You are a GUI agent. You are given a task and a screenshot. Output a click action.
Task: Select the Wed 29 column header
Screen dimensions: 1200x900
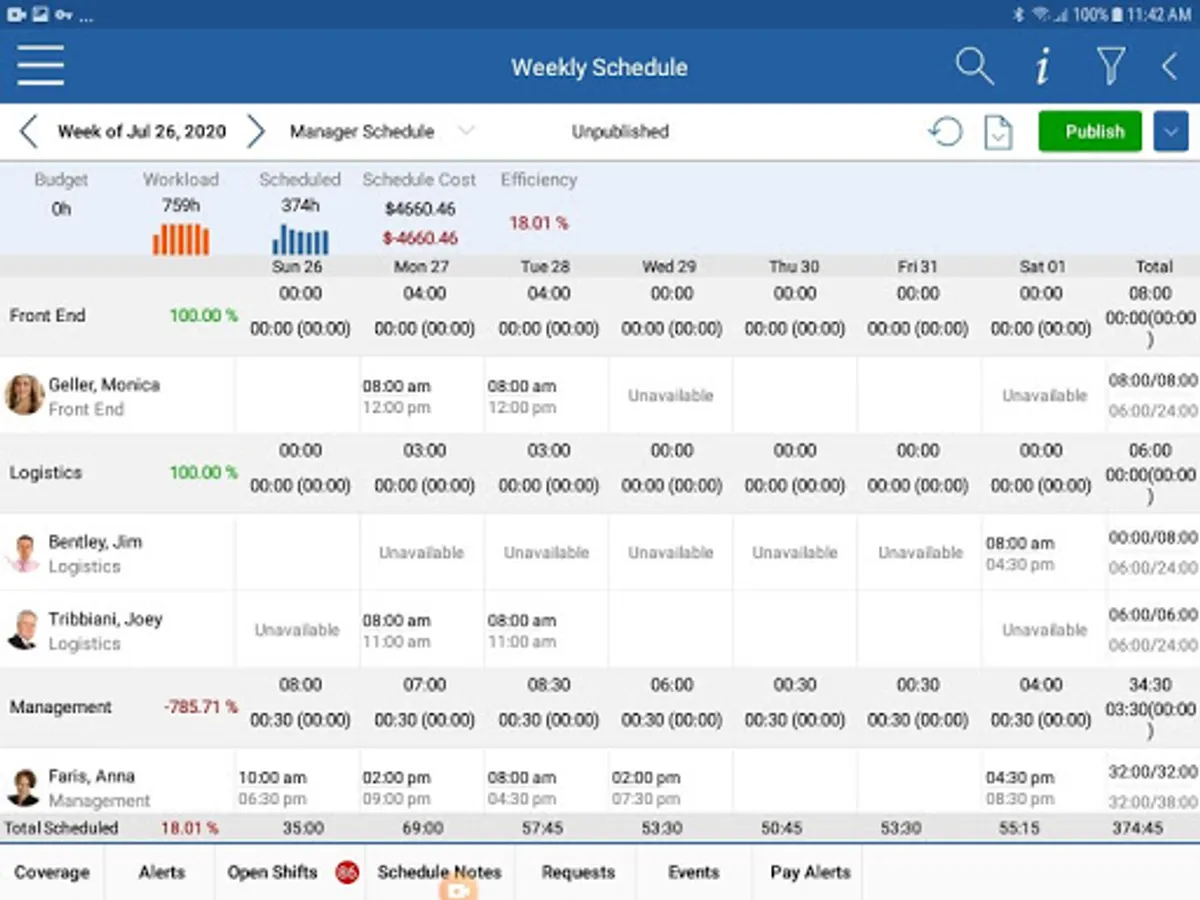[x=669, y=266]
